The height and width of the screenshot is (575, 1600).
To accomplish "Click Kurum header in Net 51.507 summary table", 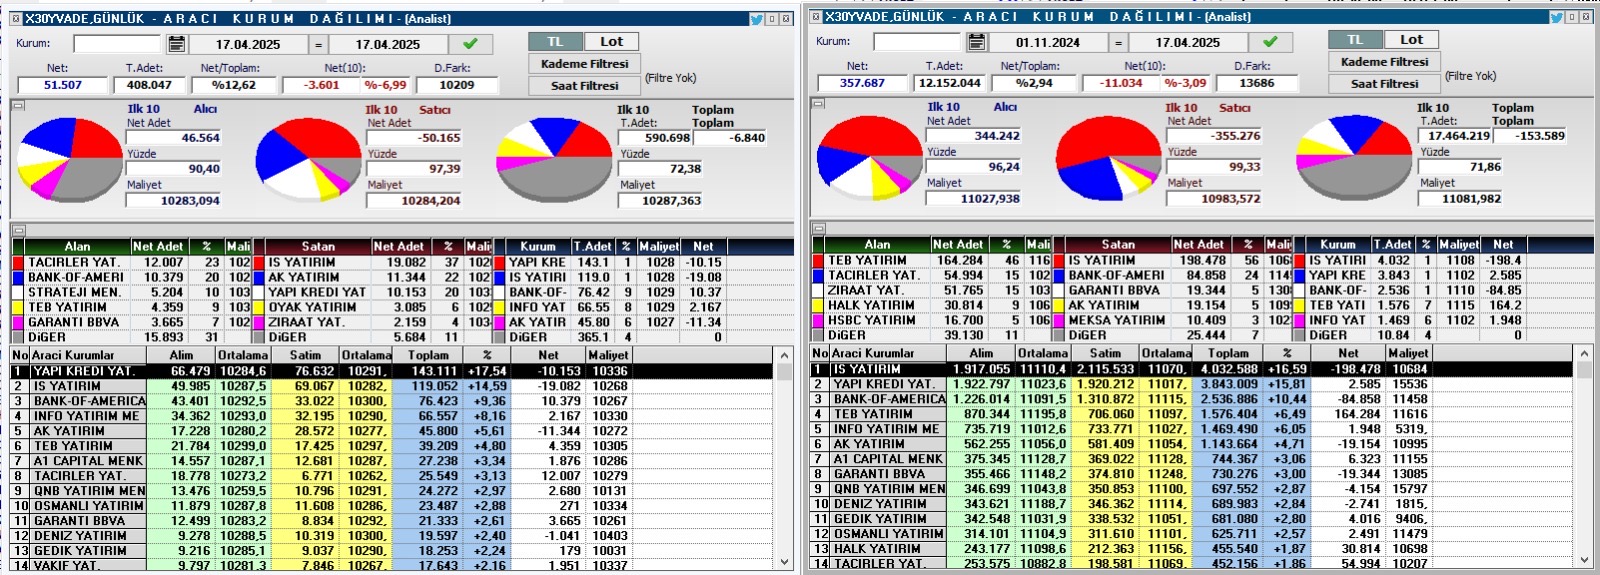I will point(538,246).
